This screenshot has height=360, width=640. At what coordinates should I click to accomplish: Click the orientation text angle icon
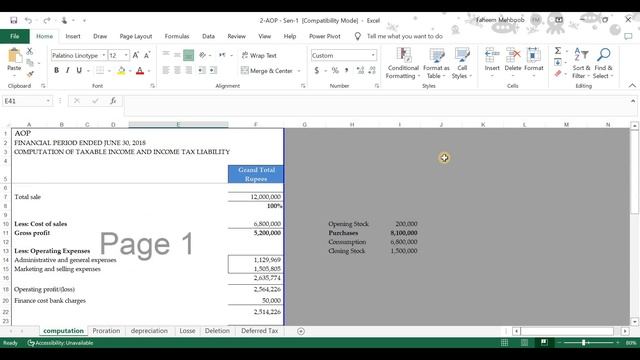pyautogui.click(x=203, y=55)
